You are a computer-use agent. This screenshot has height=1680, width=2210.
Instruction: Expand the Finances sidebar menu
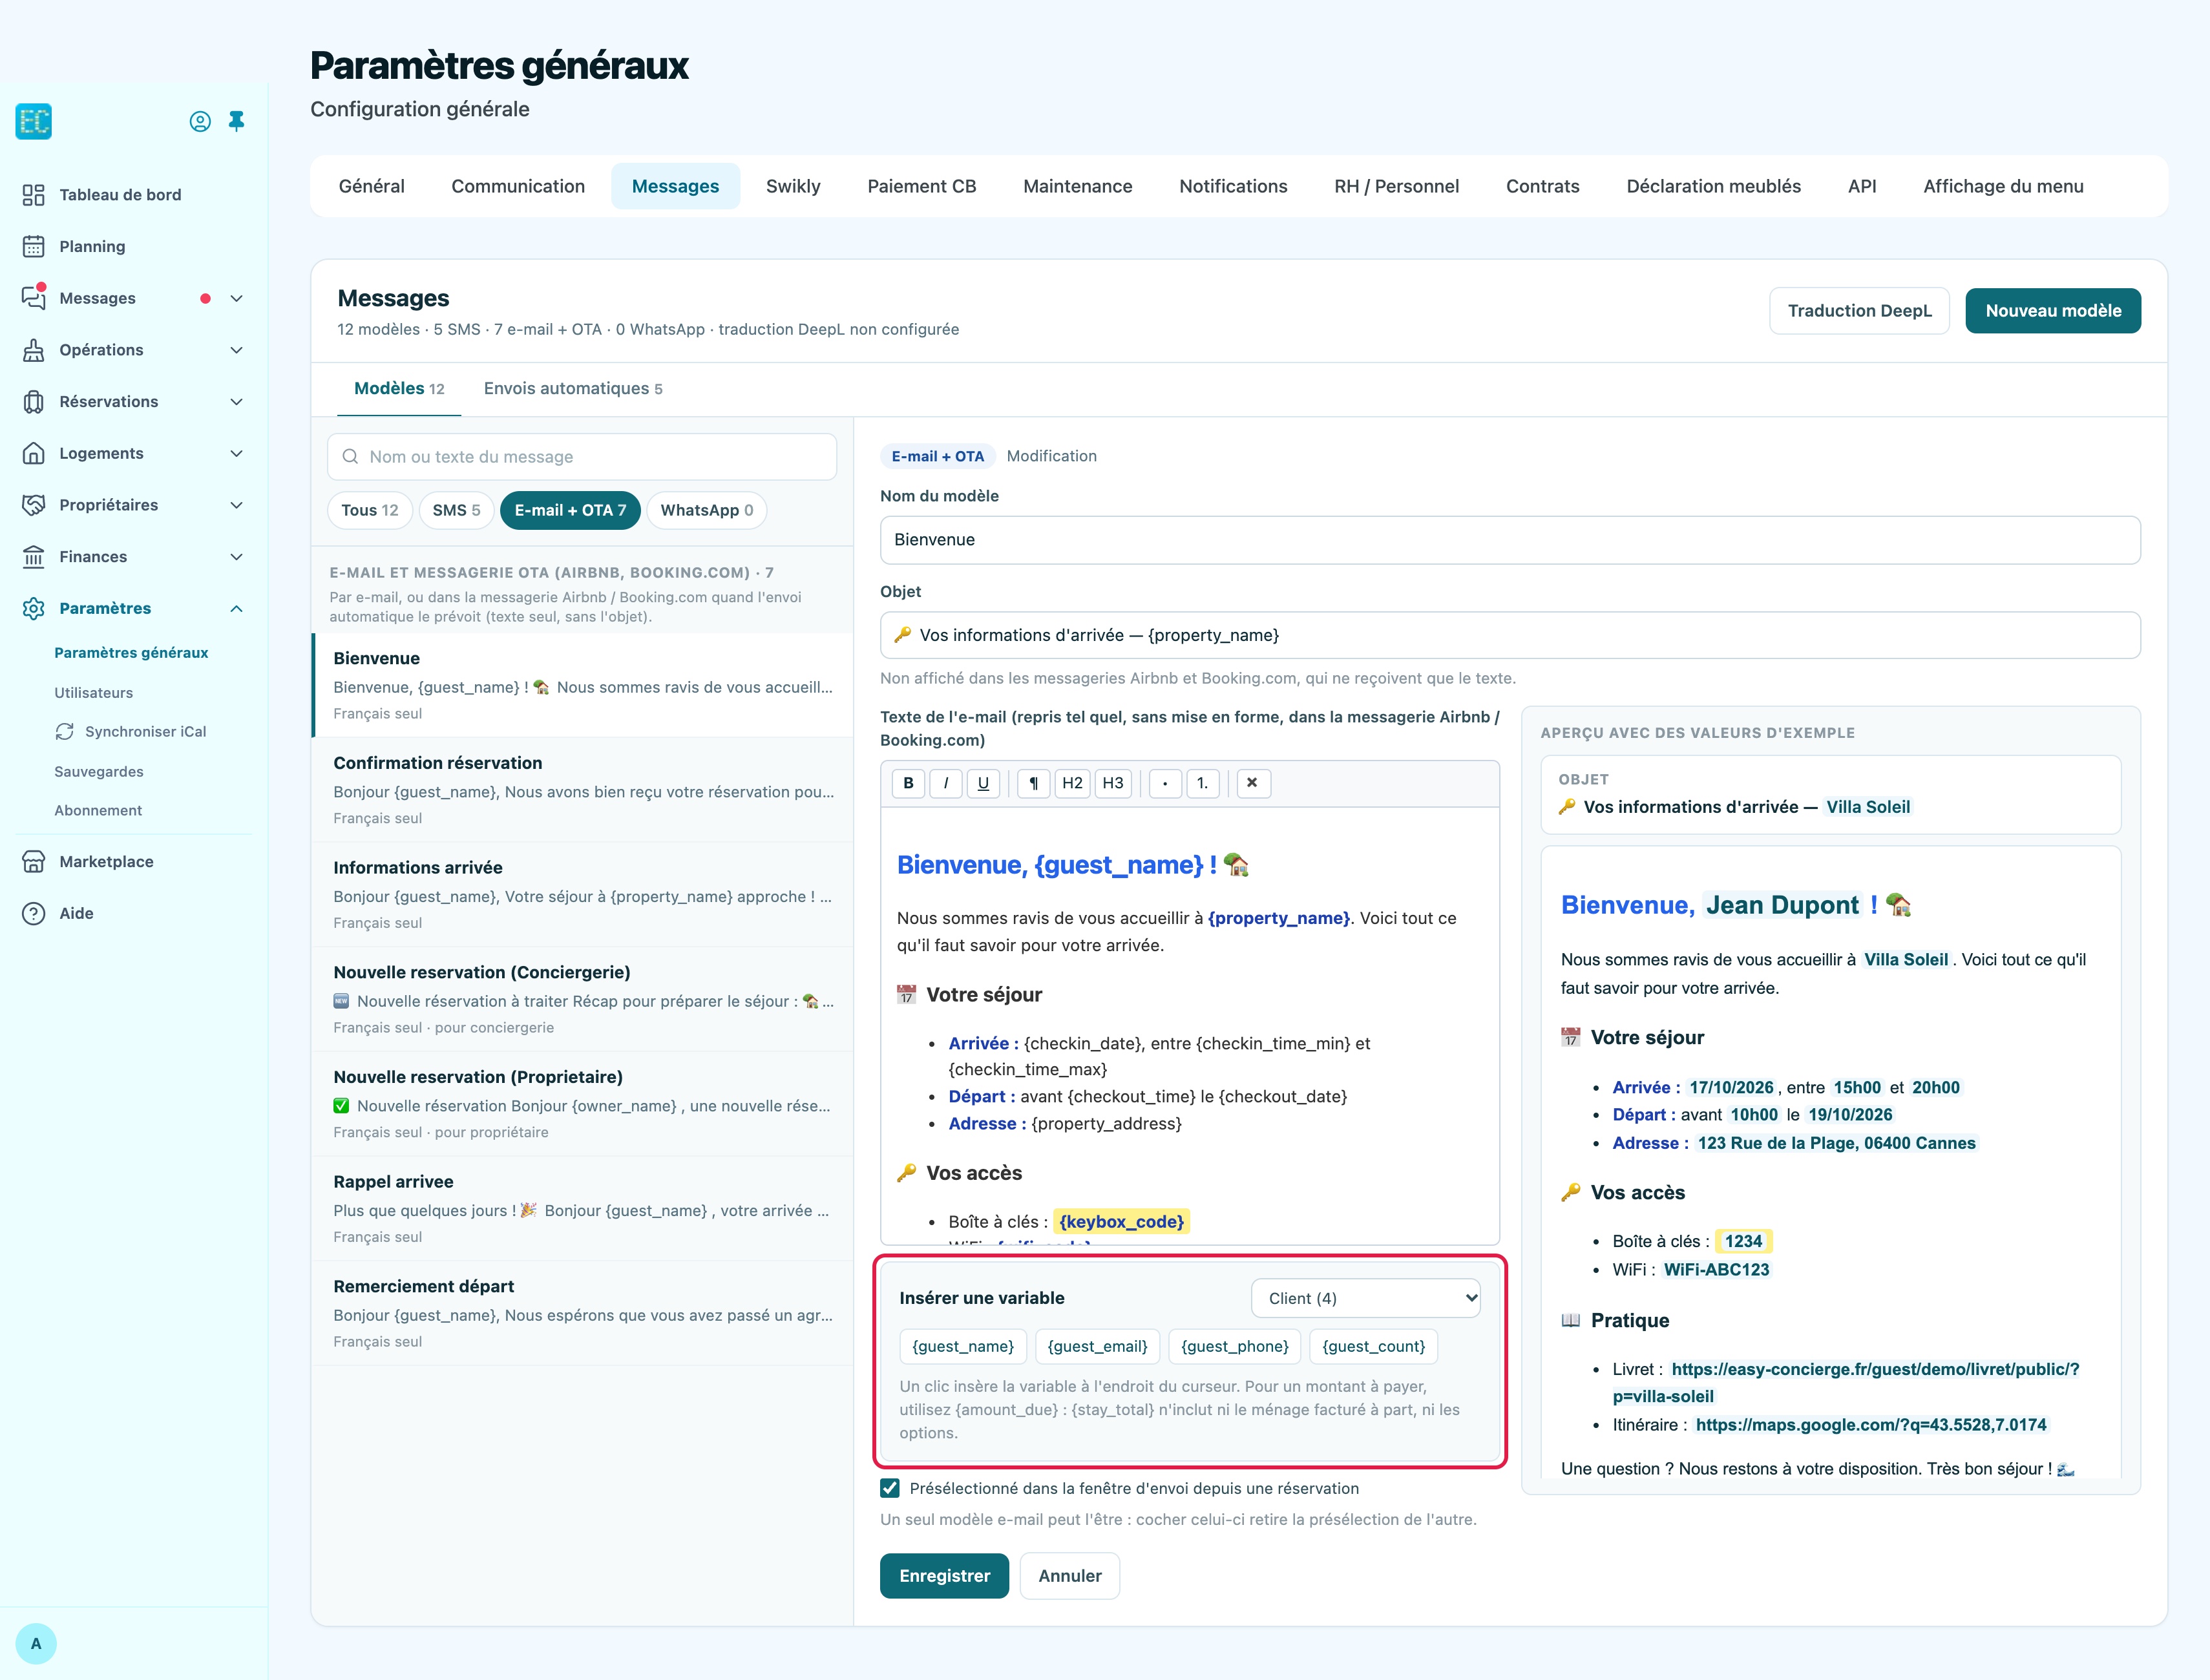tap(237, 556)
